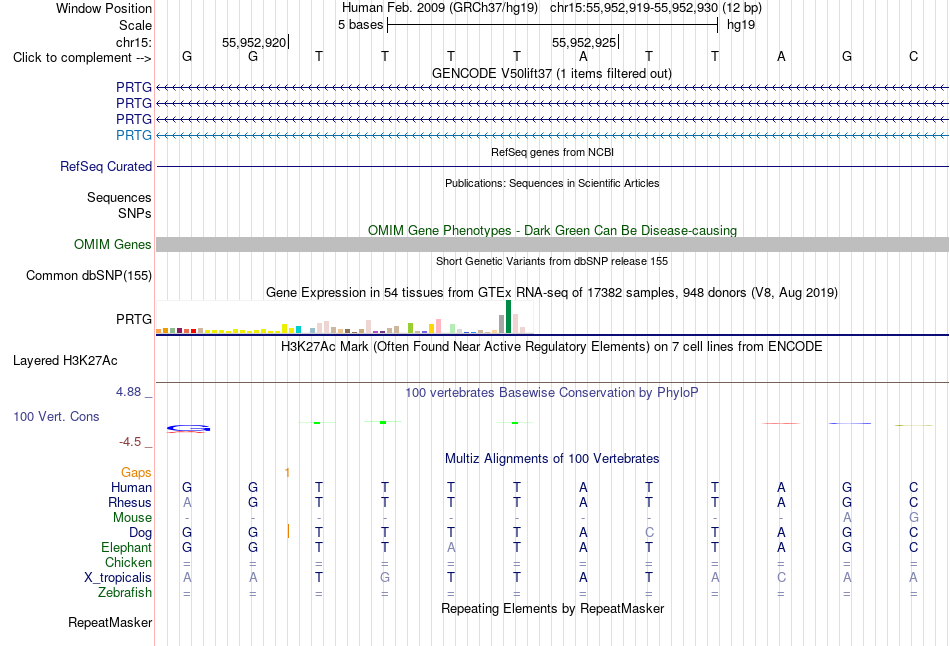The image size is (950, 646).
Task: Open the 100 Vert. Cons label
Action: pos(56,416)
